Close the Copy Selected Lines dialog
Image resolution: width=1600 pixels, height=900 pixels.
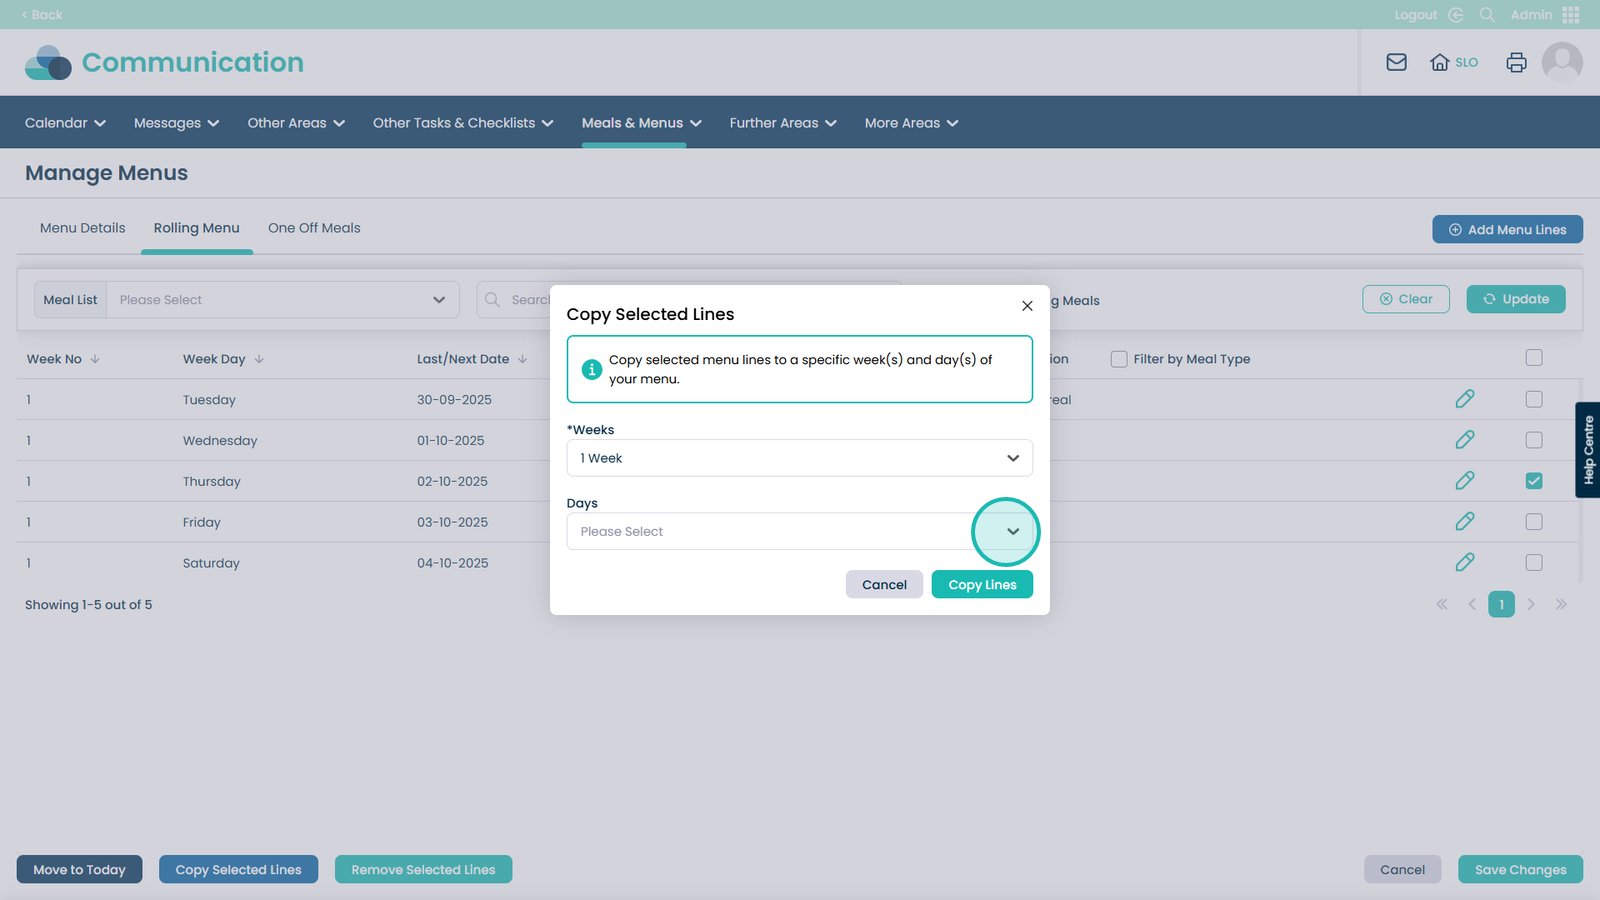click(x=1027, y=306)
